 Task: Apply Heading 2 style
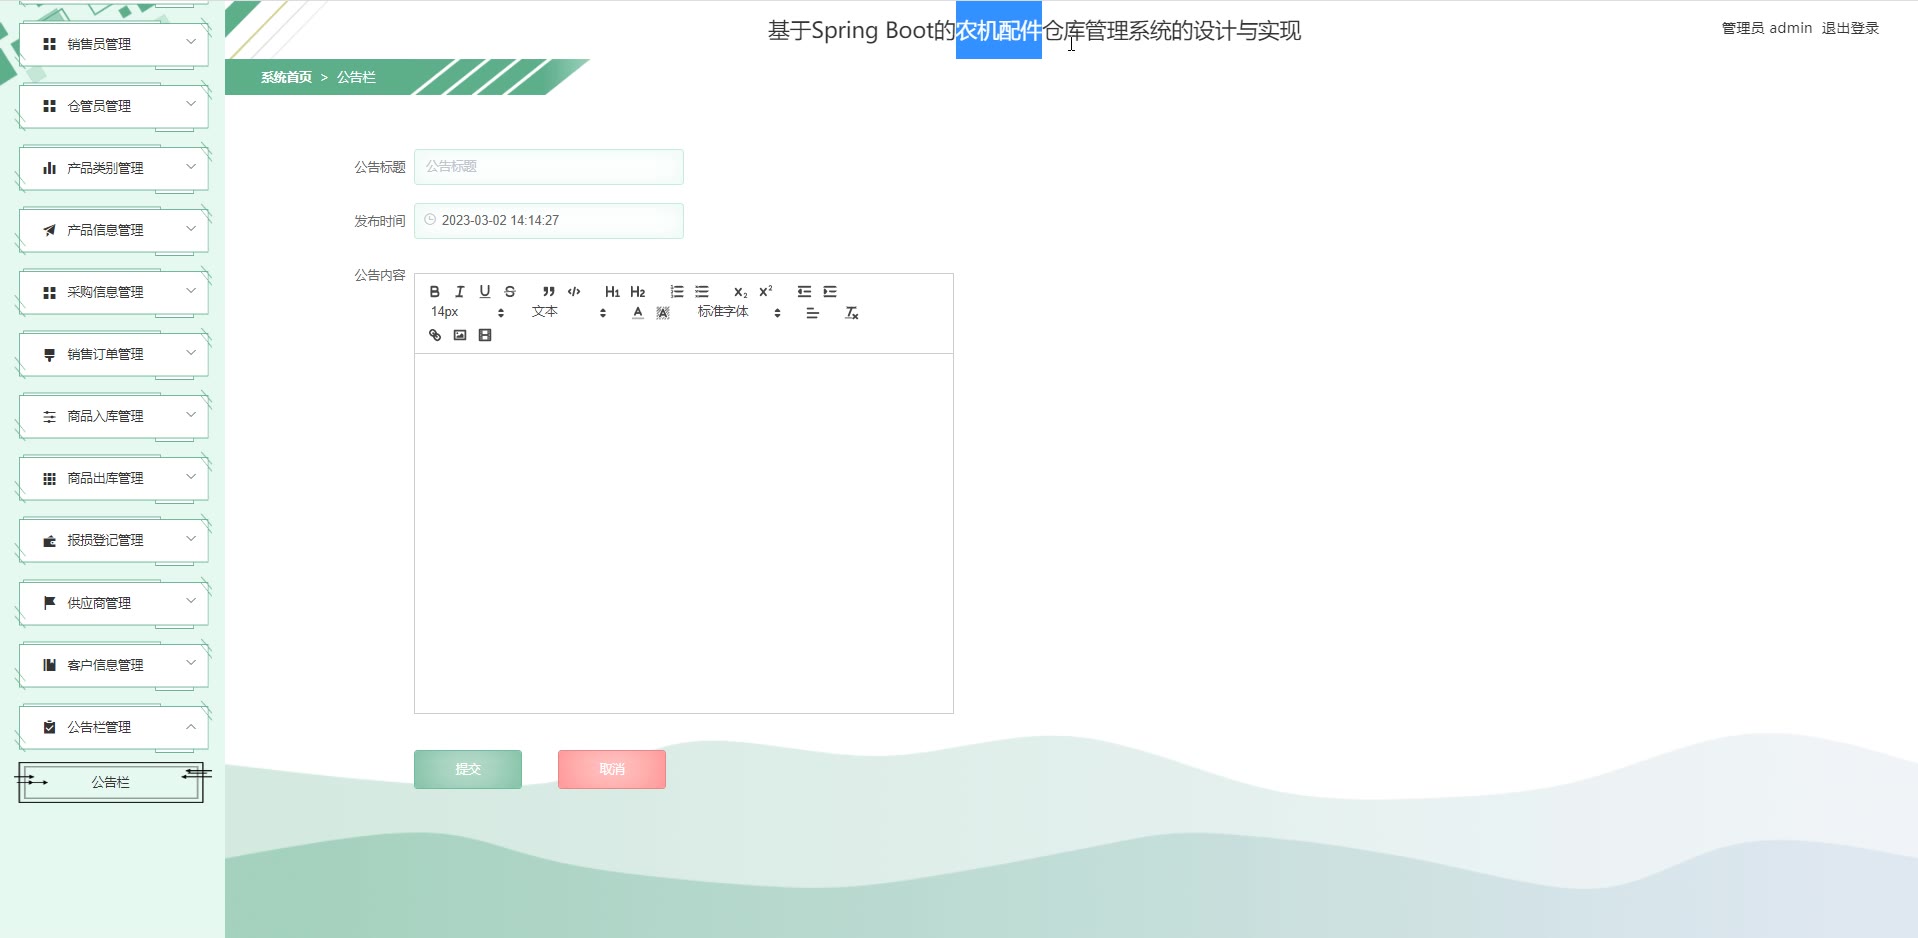tap(638, 292)
